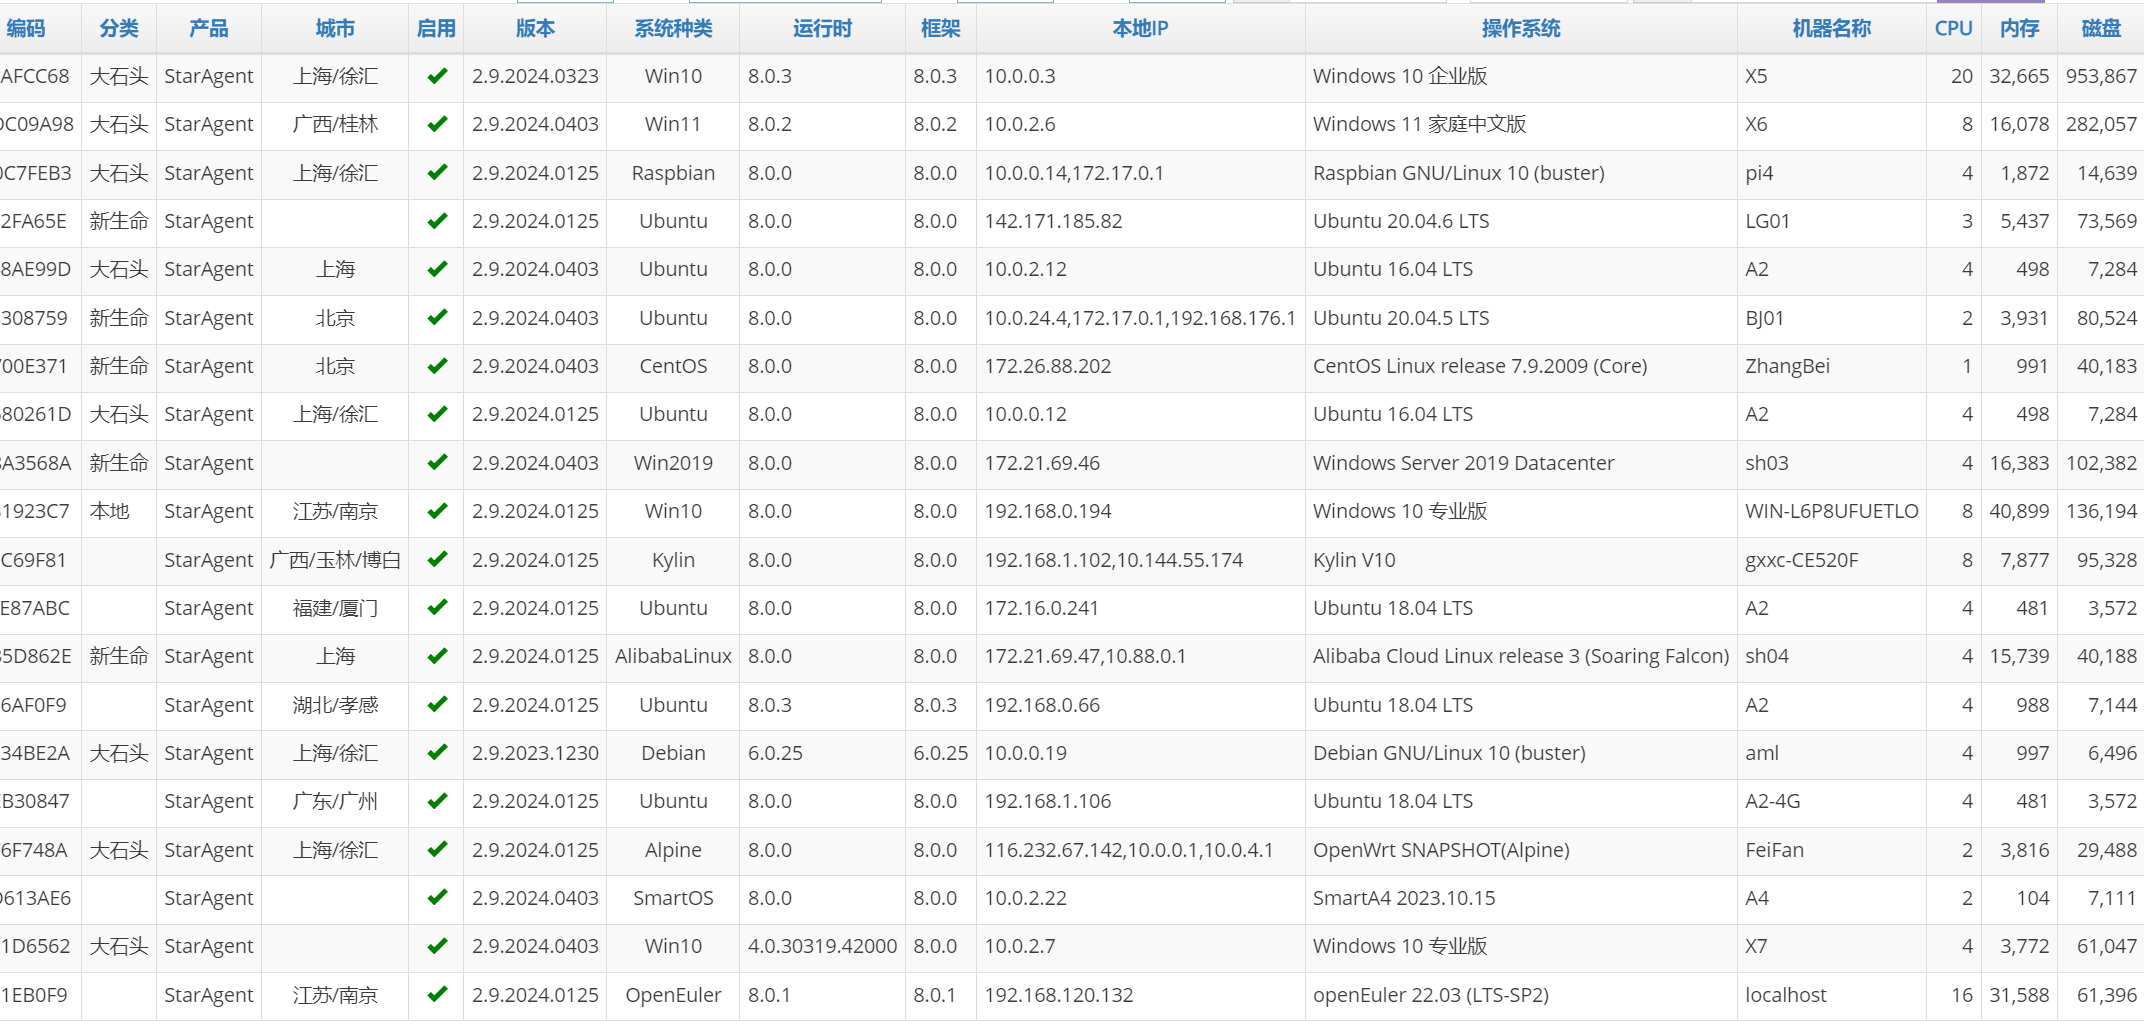This screenshot has width=2145, height=1025.
Task: Click Debian GNU/Linux 10 (buster) cell
Action: click(1449, 753)
